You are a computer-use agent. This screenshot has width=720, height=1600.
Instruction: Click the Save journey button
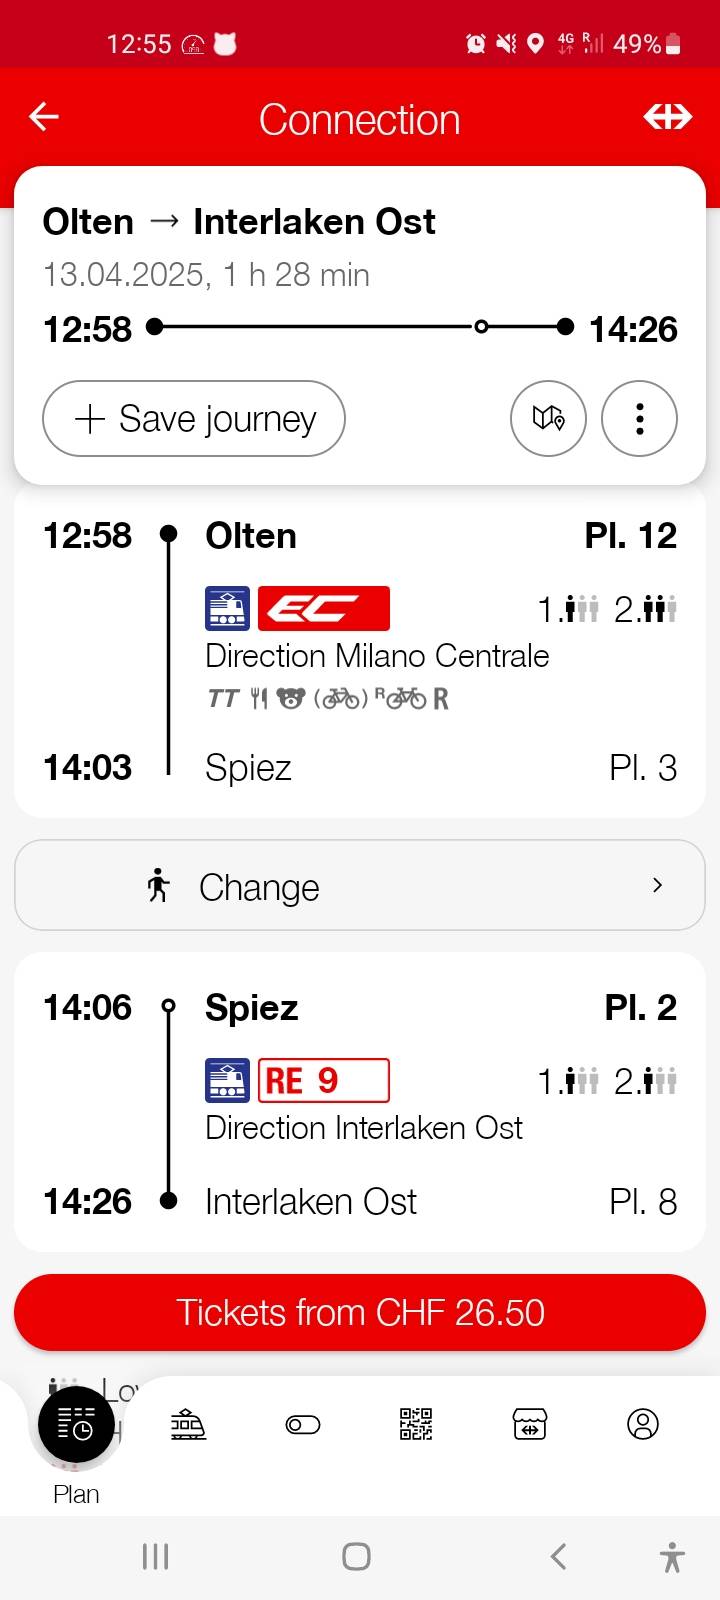194,419
